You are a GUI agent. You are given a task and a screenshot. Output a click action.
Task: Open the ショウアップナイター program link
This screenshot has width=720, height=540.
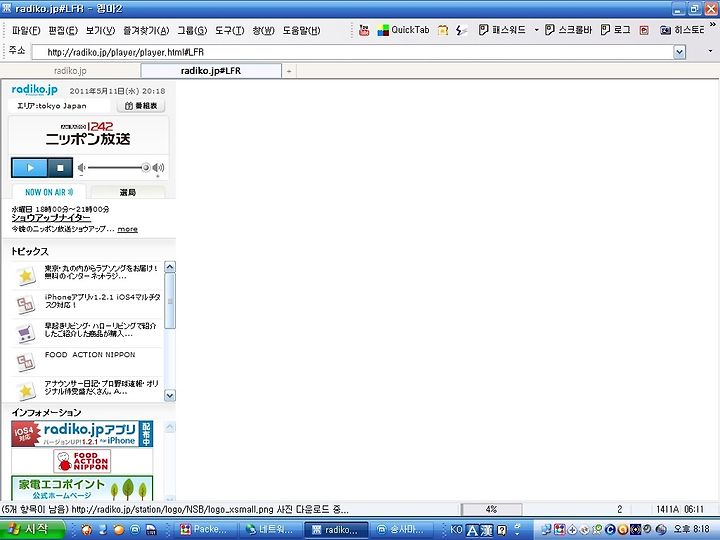point(51,218)
